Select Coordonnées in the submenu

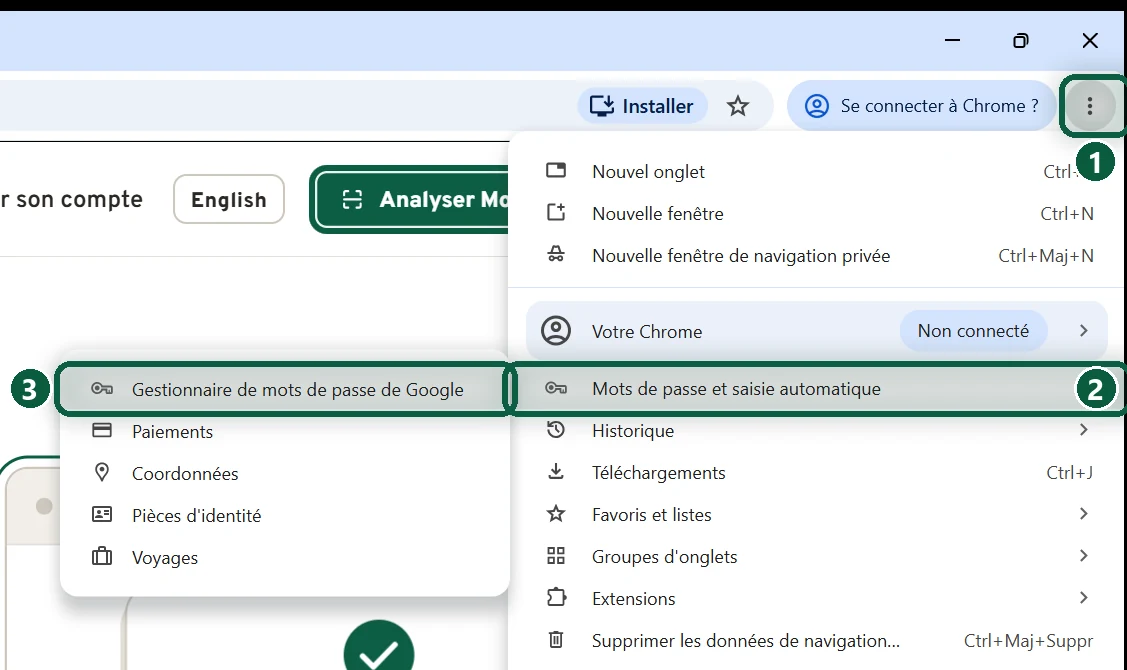(285, 474)
